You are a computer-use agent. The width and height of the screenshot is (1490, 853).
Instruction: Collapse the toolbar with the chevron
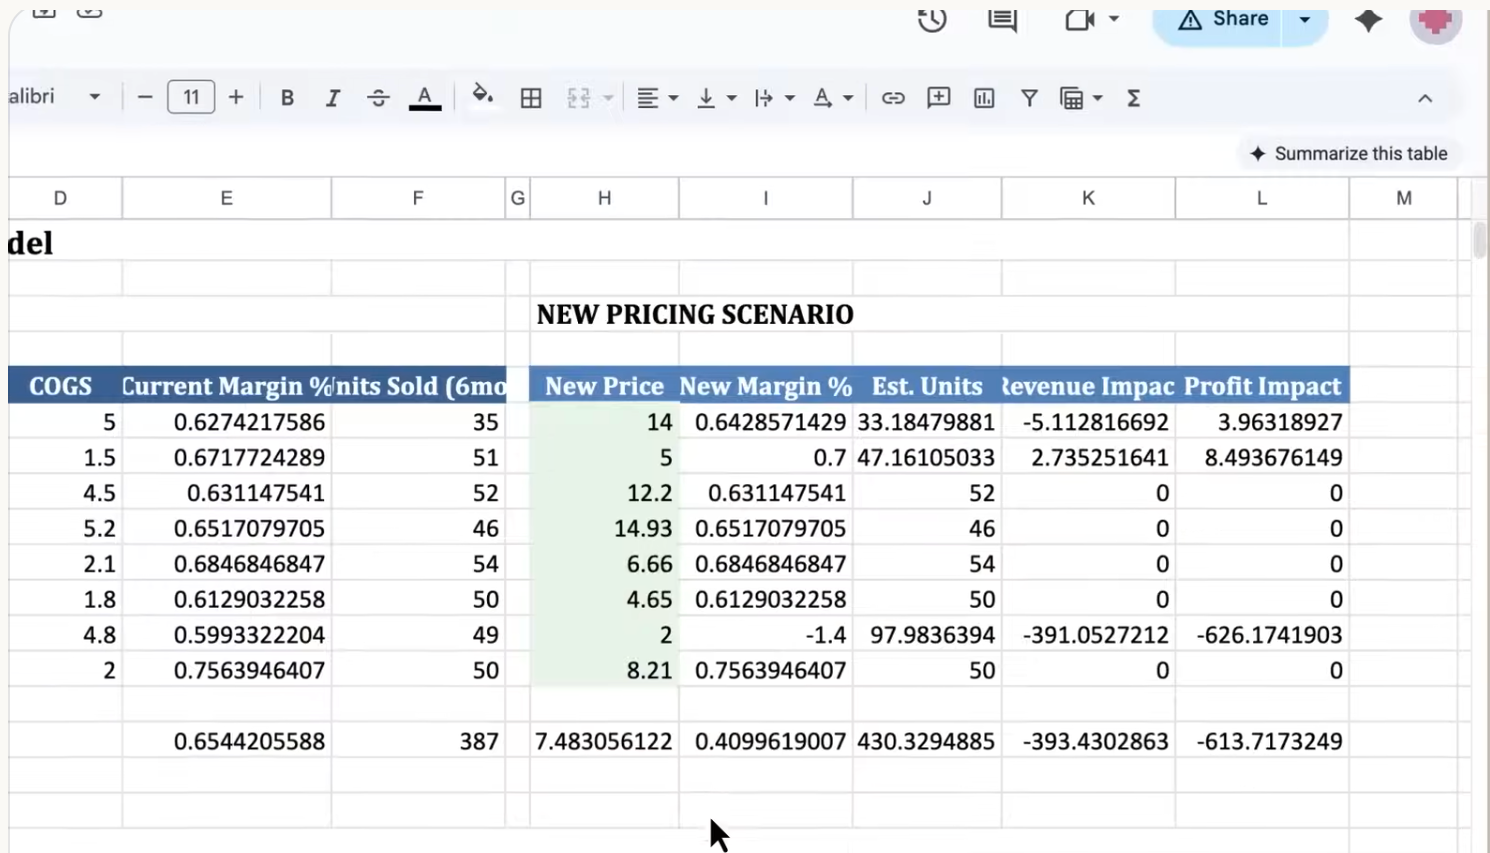1425,98
